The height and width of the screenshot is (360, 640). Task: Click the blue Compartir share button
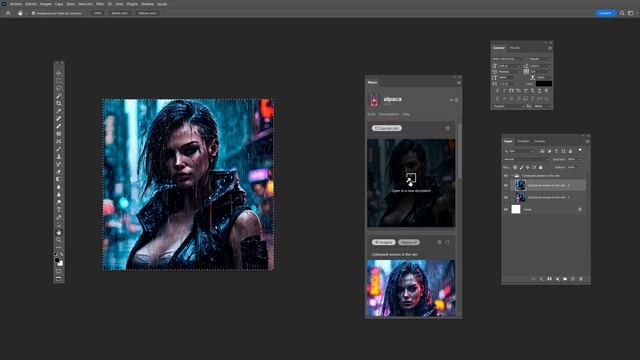(605, 13)
